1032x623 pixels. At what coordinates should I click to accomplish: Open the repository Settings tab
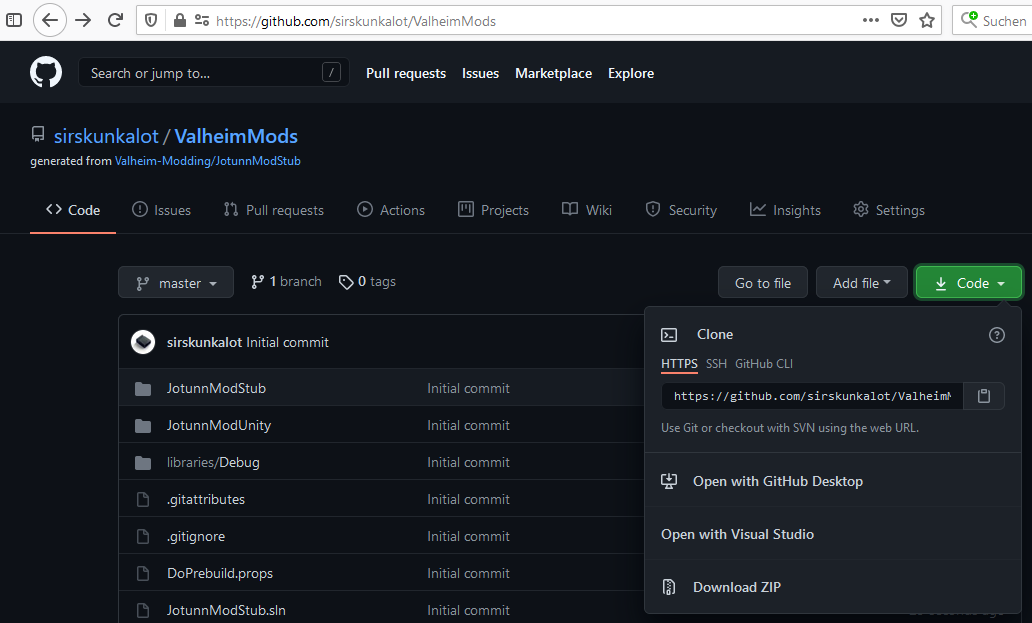tap(889, 210)
